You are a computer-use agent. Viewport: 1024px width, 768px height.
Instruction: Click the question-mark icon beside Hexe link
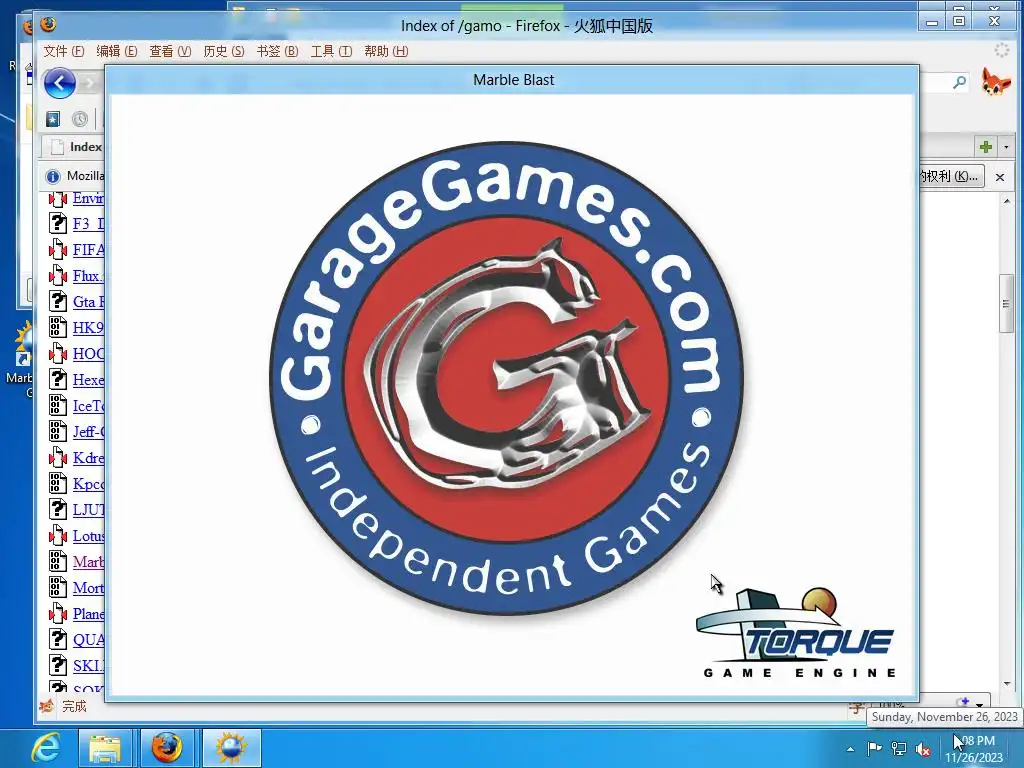click(x=57, y=379)
